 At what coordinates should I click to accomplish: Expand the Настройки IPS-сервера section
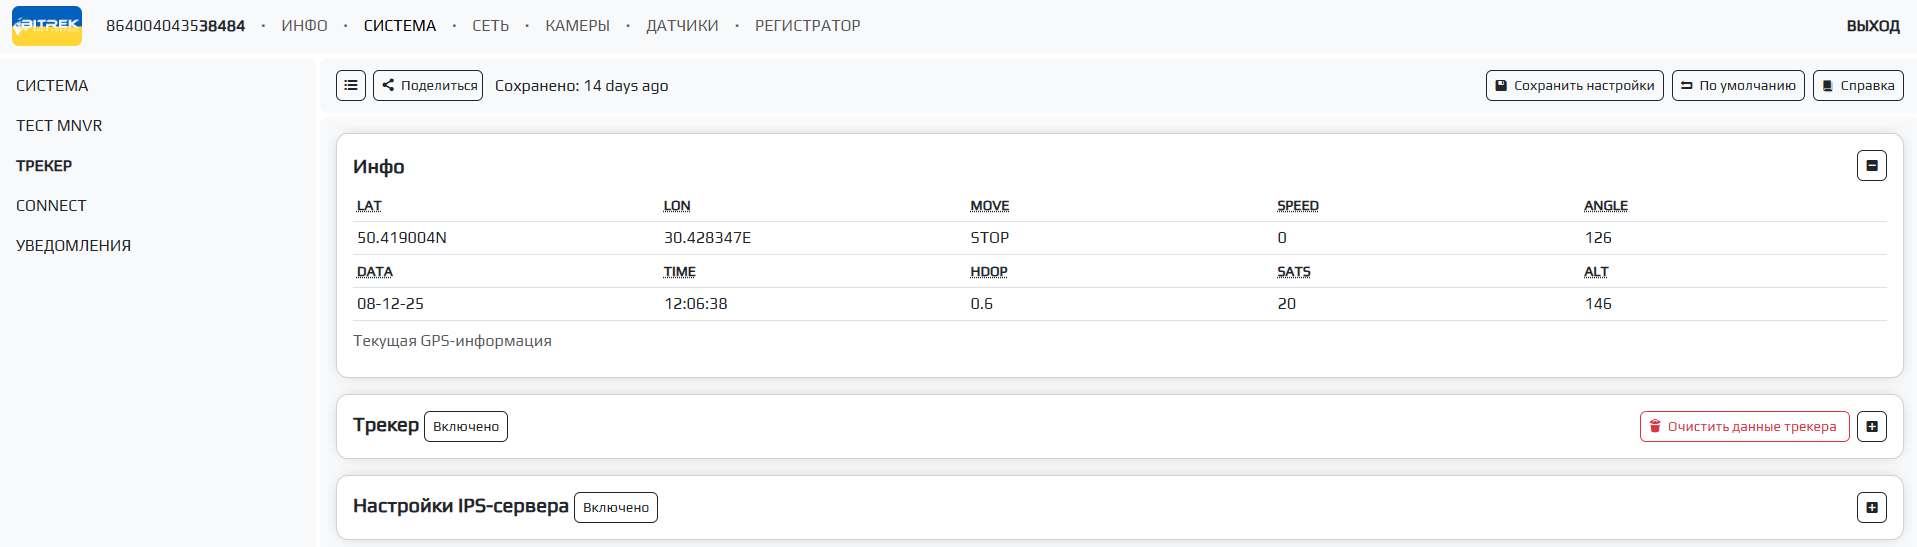tap(1871, 508)
